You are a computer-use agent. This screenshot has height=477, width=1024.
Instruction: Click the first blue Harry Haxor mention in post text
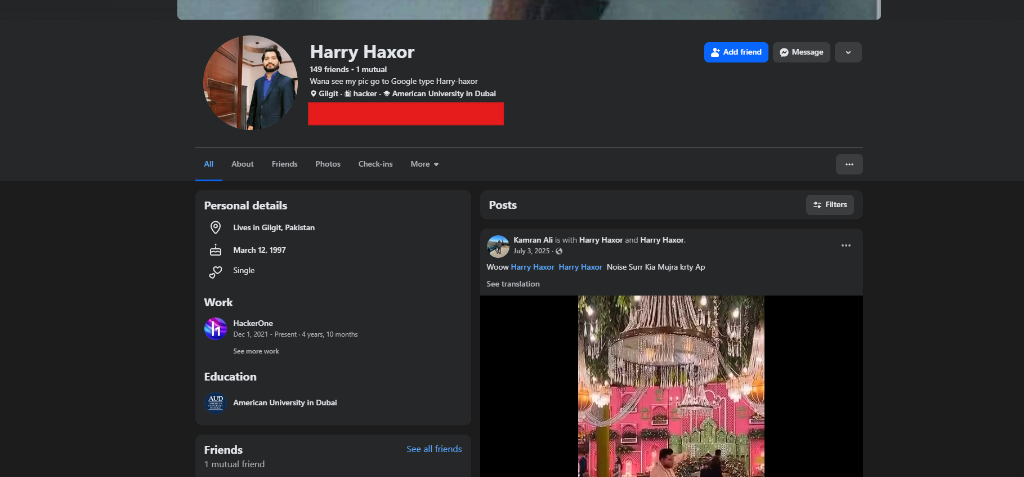(532, 267)
